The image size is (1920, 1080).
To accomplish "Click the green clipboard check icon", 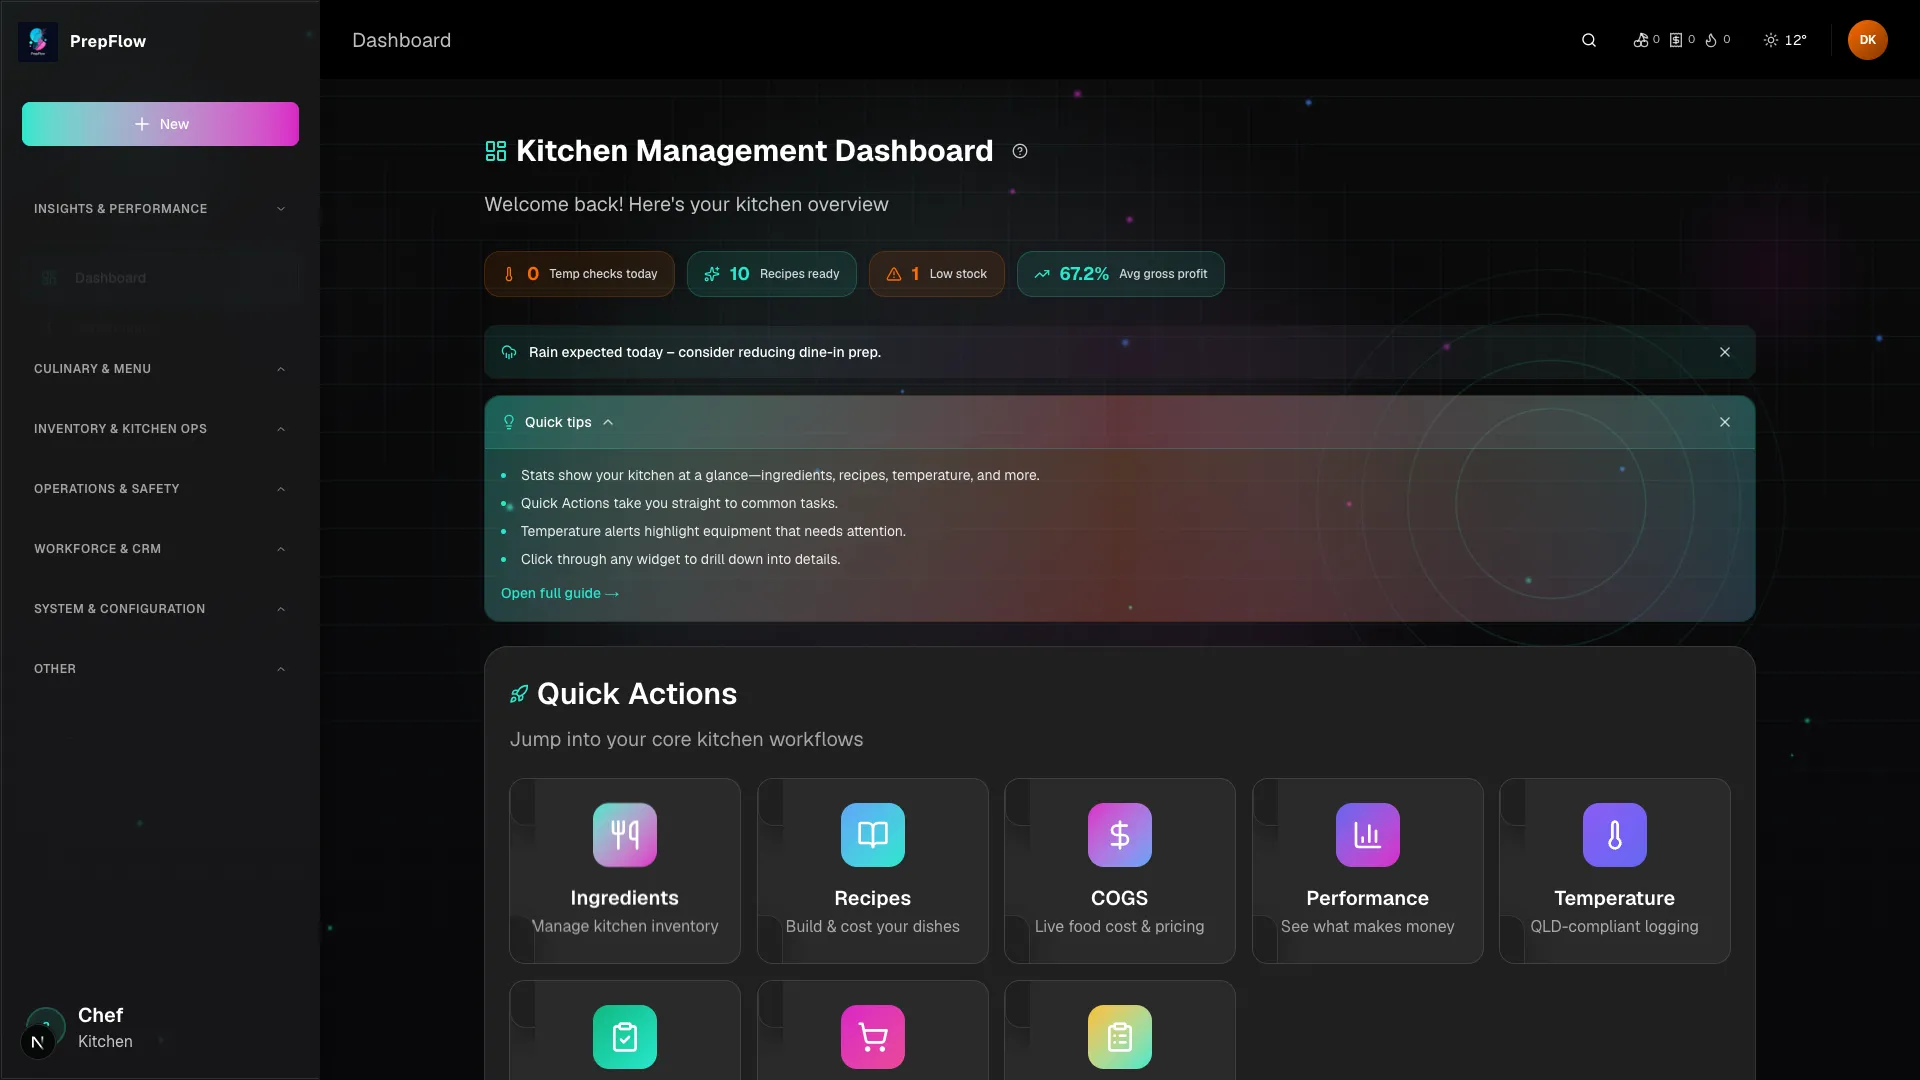I will (625, 1037).
